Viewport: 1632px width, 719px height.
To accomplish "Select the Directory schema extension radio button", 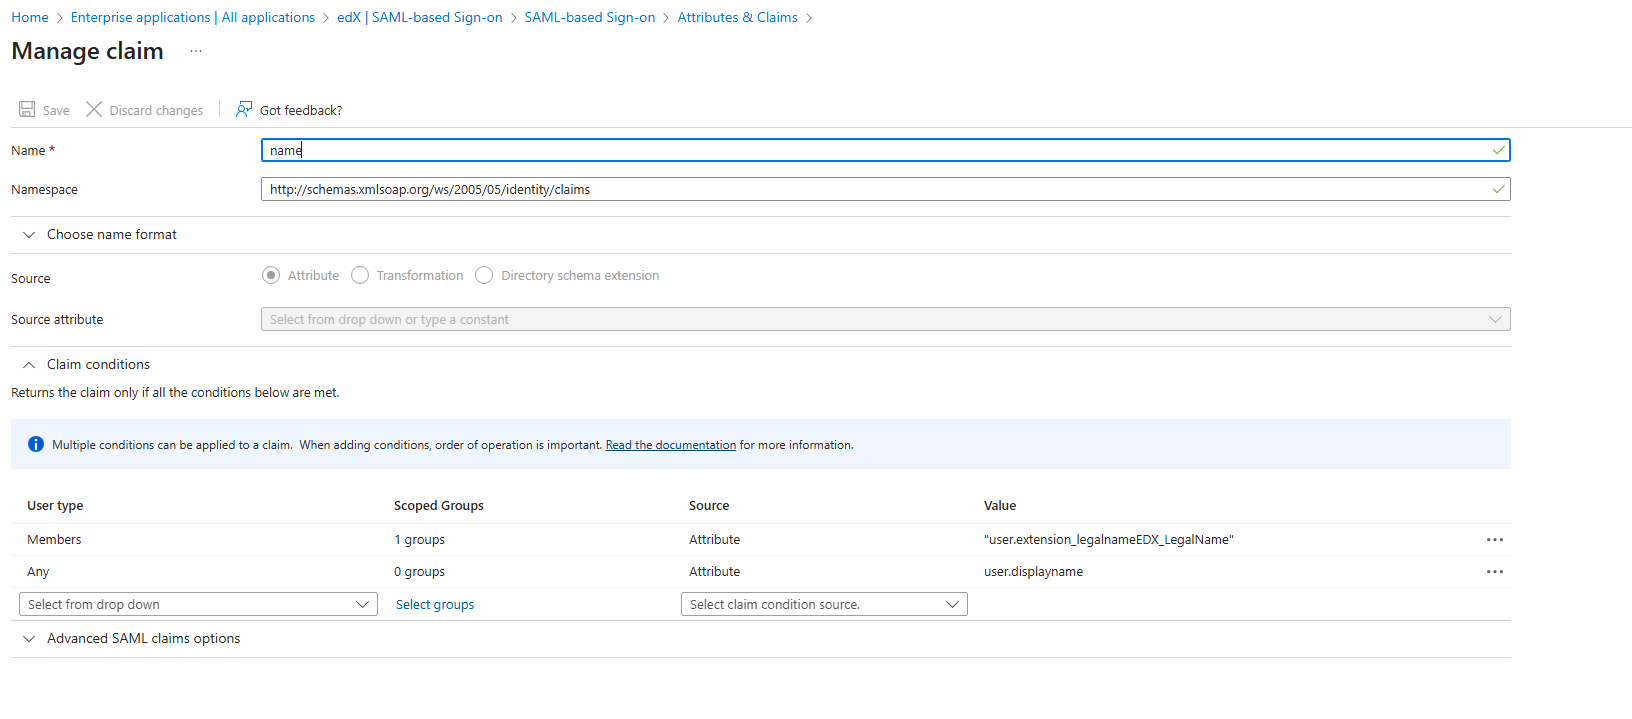I will click(484, 275).
